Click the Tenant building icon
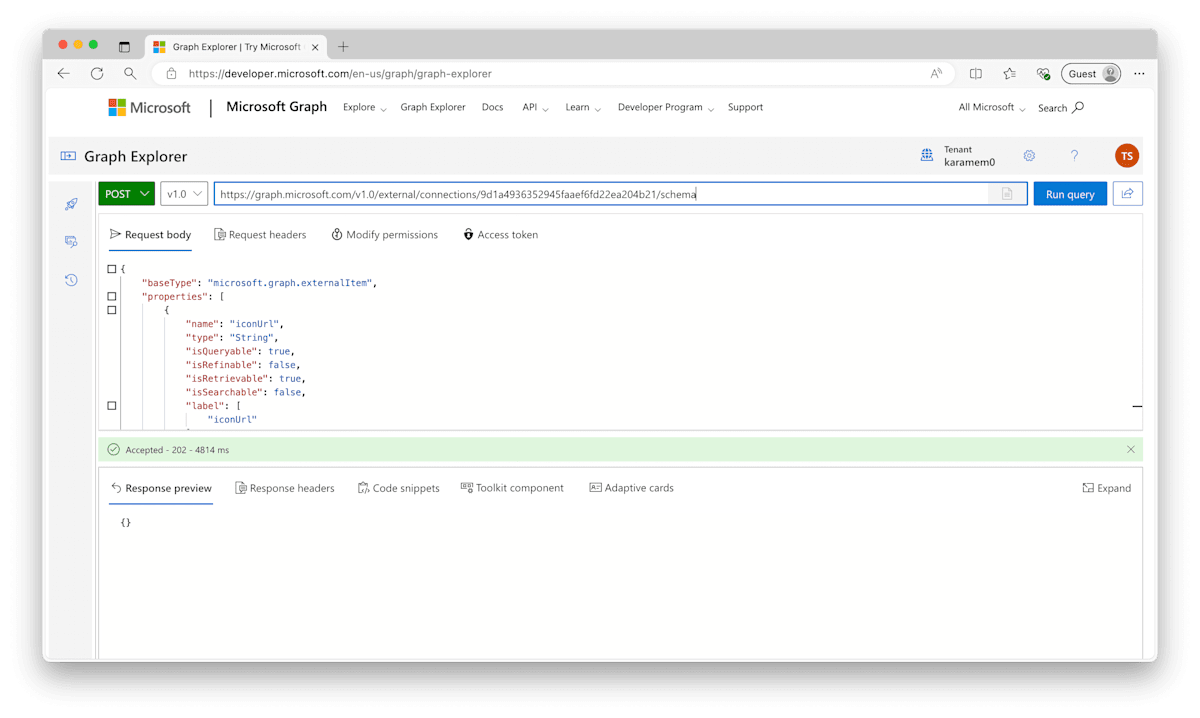Viewport: 1200px width, 718px height. tap(927, 155)
